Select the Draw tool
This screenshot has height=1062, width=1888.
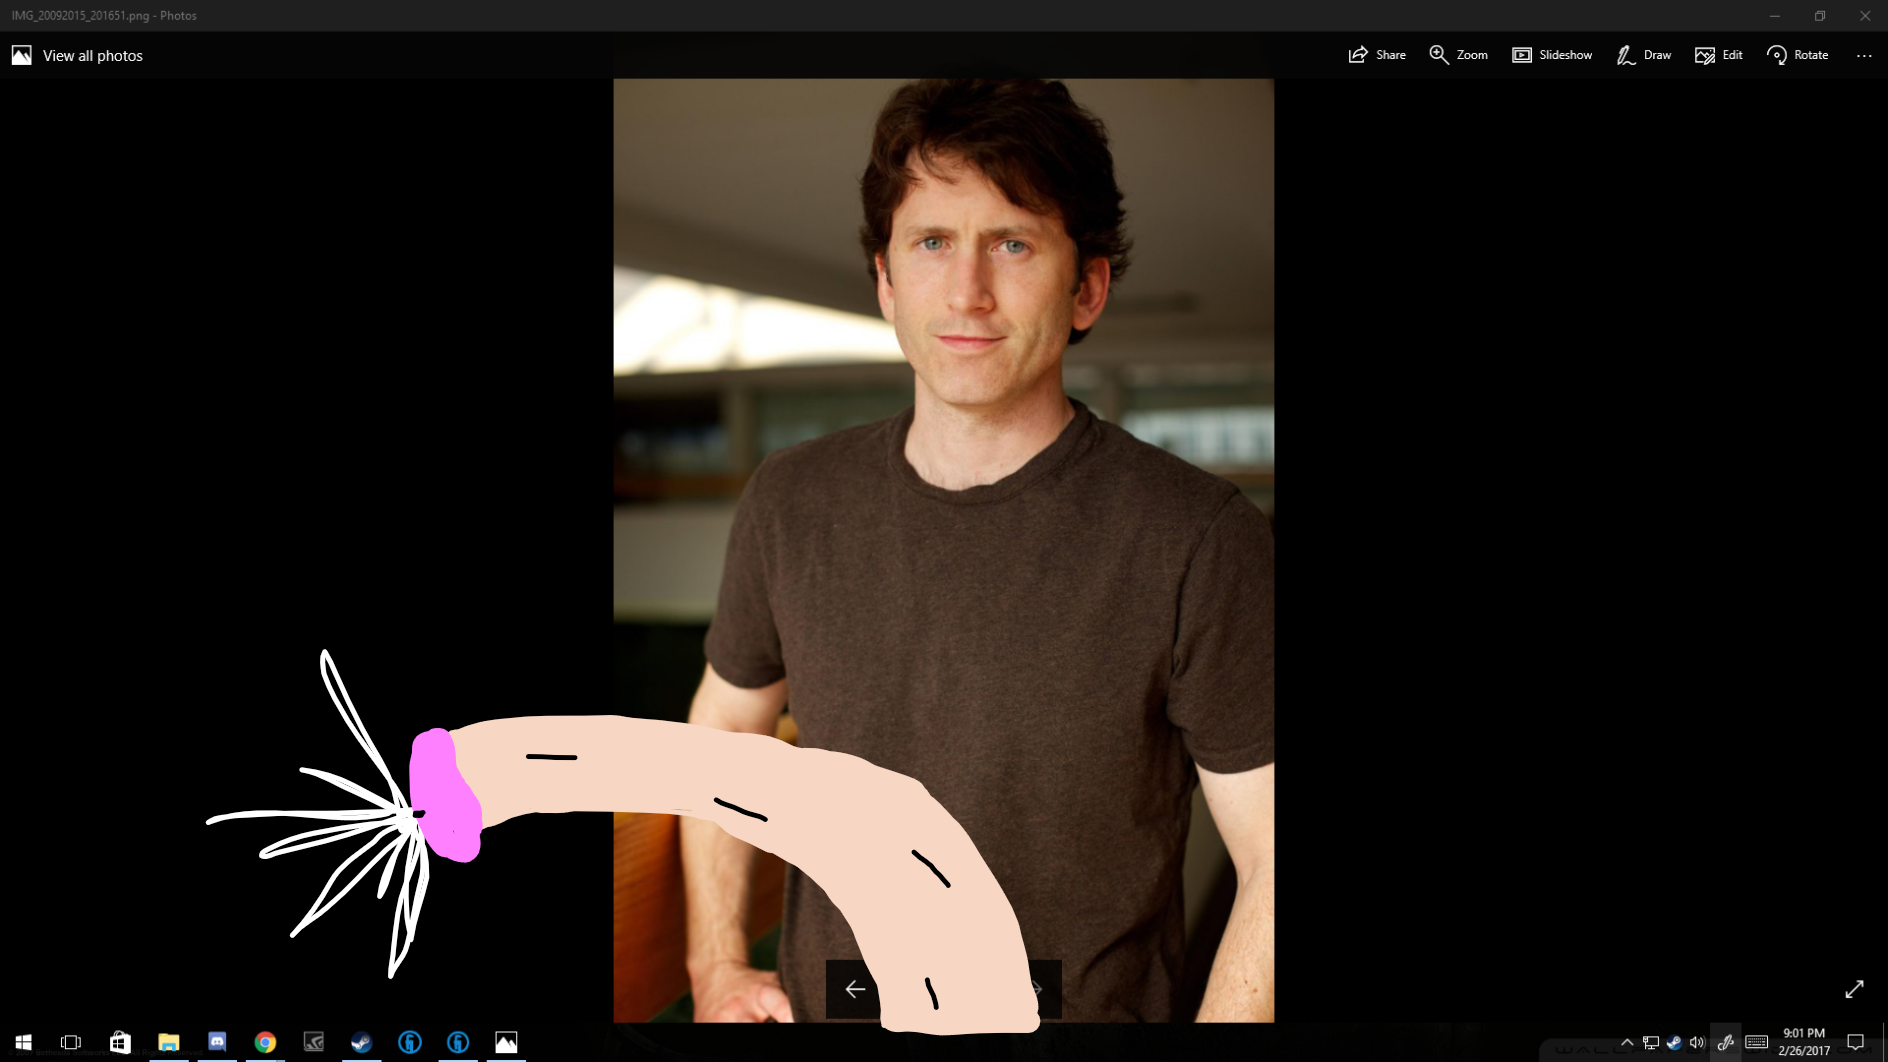pos(1644,55)
